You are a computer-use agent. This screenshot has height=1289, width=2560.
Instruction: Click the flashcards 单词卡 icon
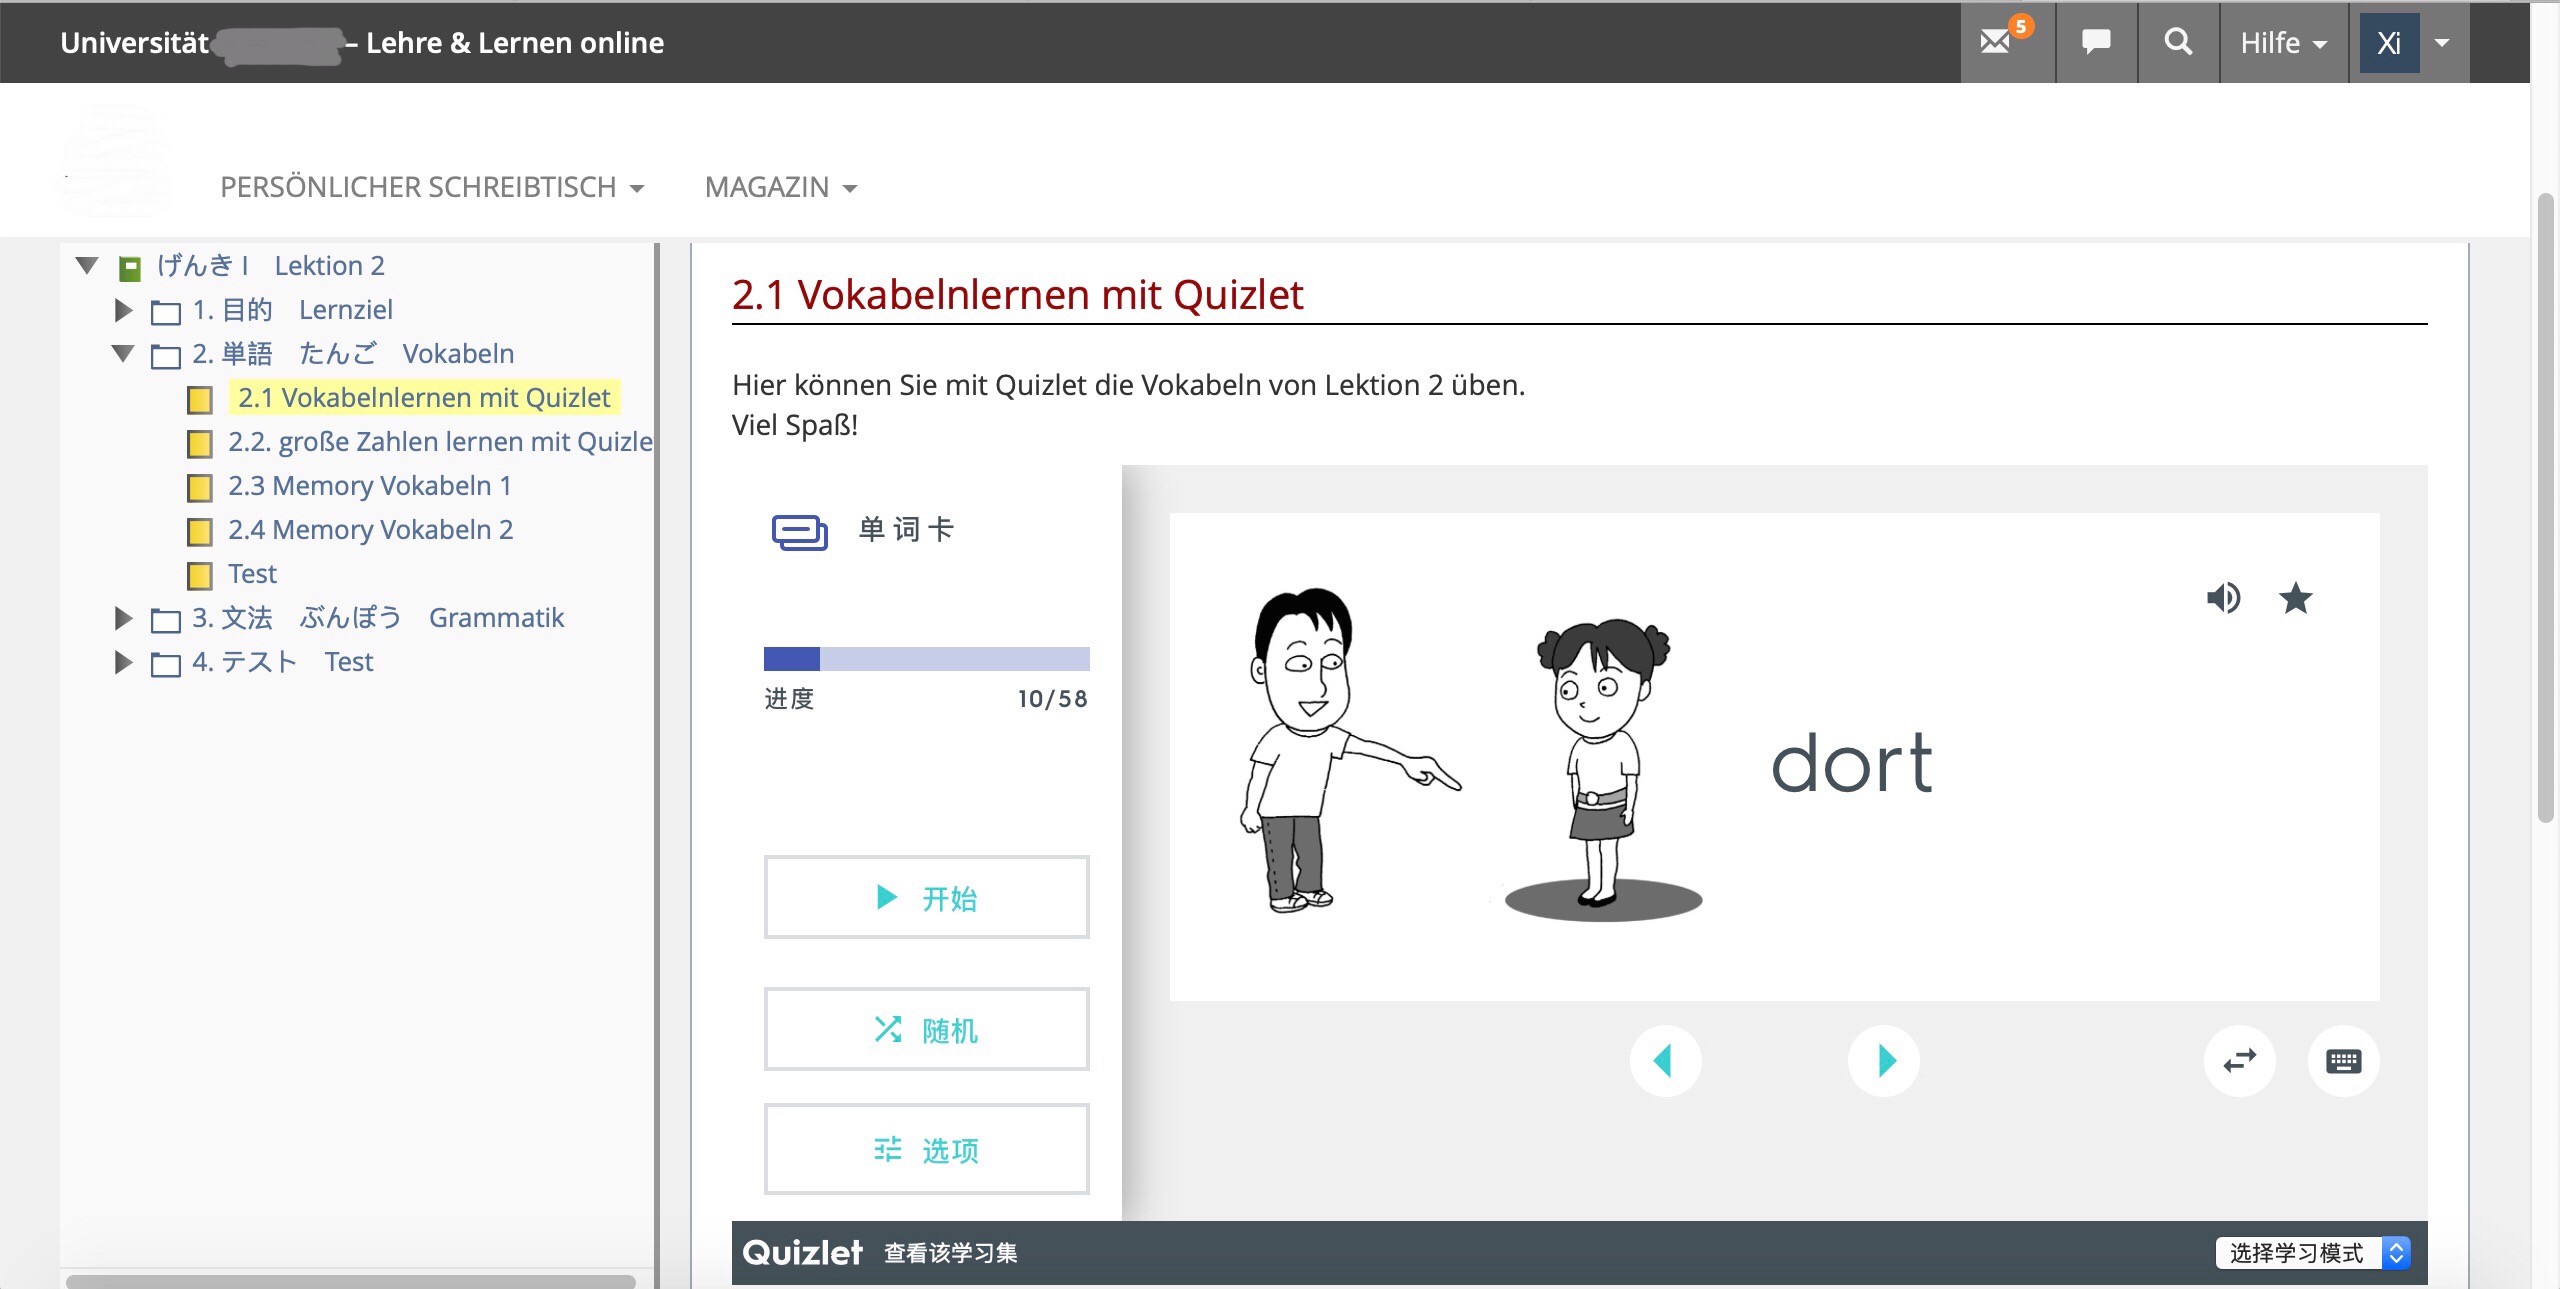click(x=799, y=531)
